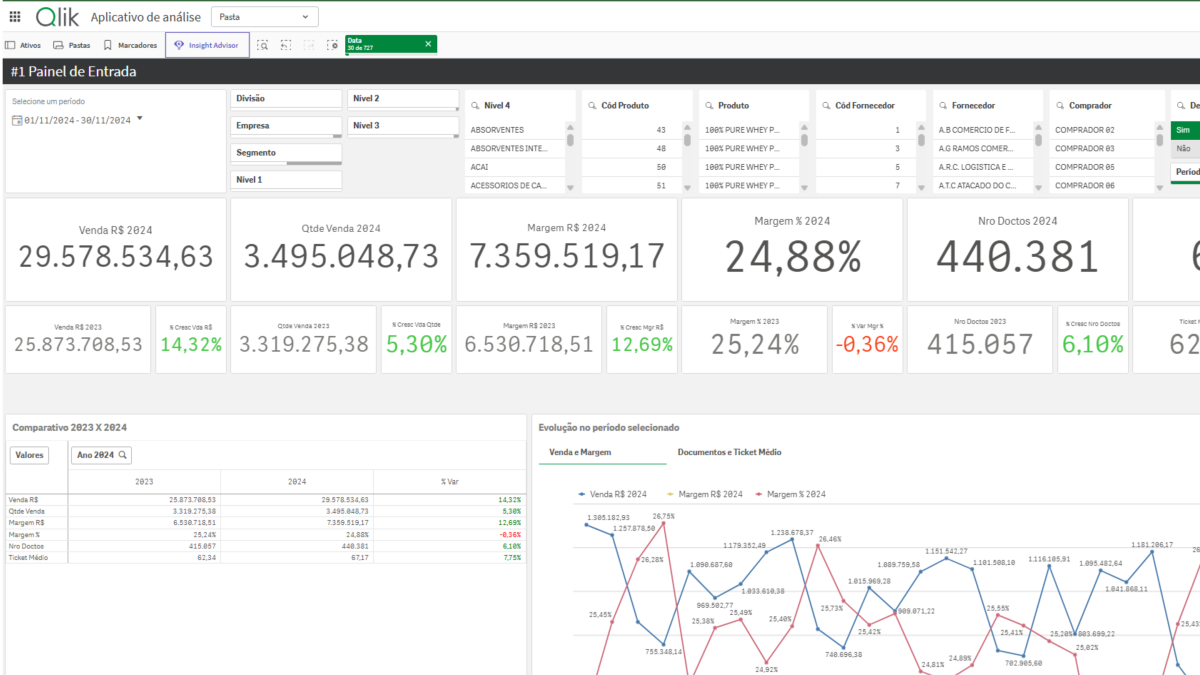
Task: Select Não option in the filter
Action: pyautogui.click(x=1184, y=148)
